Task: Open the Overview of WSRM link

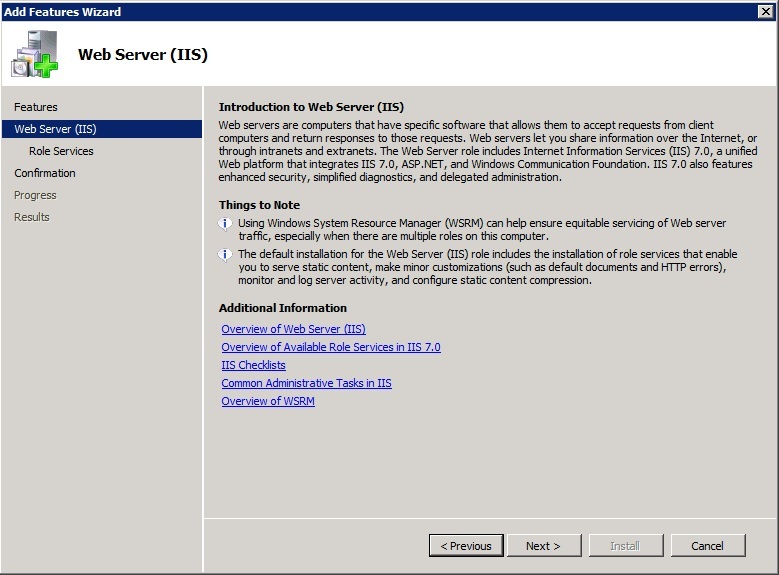Action: tap(268, 401)
